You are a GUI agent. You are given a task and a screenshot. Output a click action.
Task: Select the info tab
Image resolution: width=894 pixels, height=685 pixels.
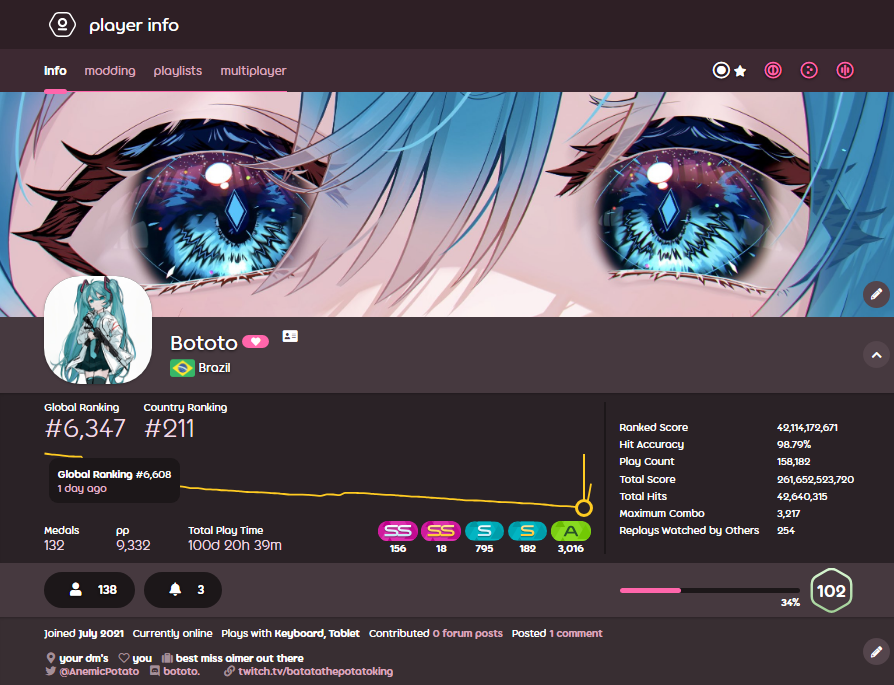point(55,71)
